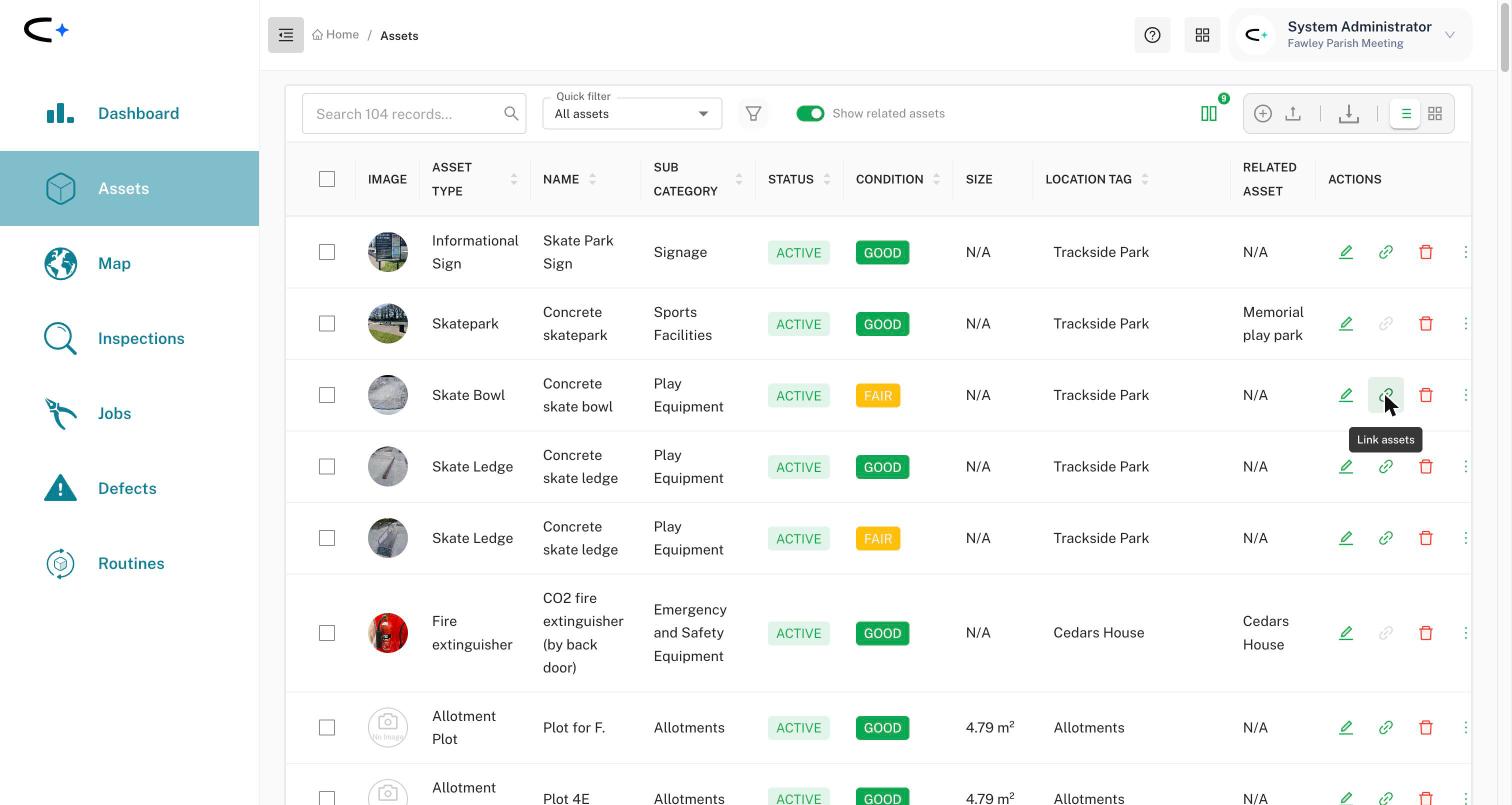This screenshot has width=1512, height=805.
Task: Sort by Asset Type column
Action: (x=514, y=179)
